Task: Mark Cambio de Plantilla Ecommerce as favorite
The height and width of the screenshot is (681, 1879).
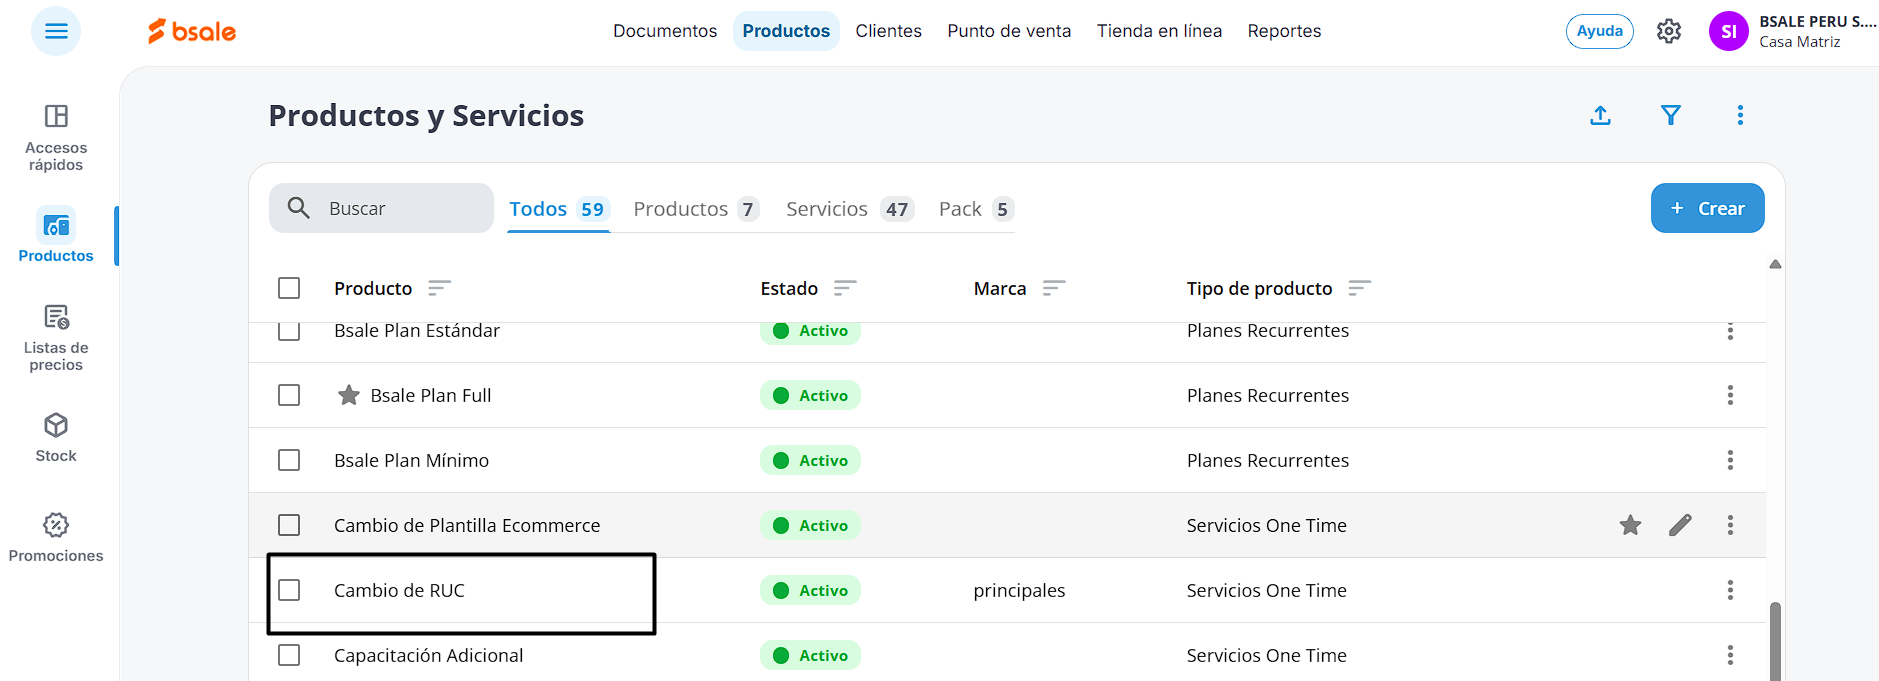Action: 1630,525
